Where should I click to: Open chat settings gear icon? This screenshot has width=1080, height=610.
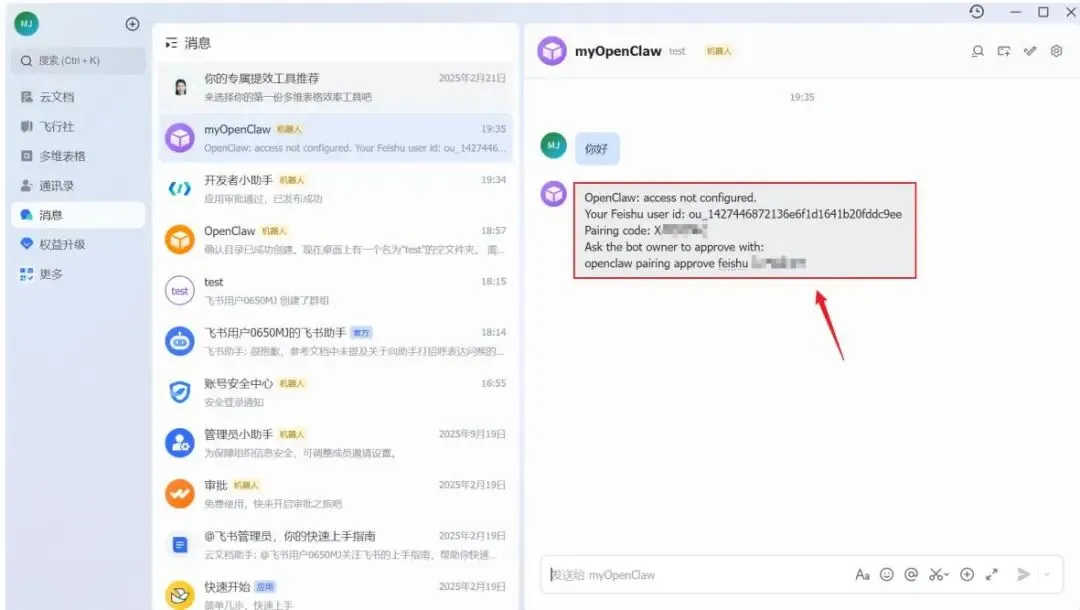click(1056, 51)
